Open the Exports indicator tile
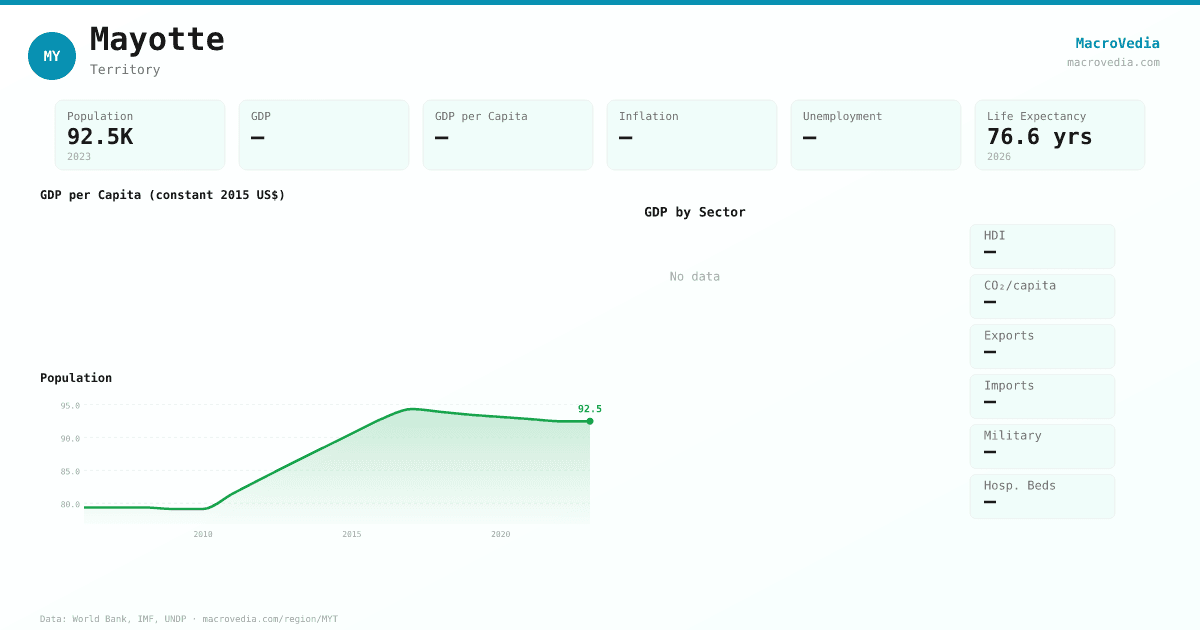 tap(1042, 346)
